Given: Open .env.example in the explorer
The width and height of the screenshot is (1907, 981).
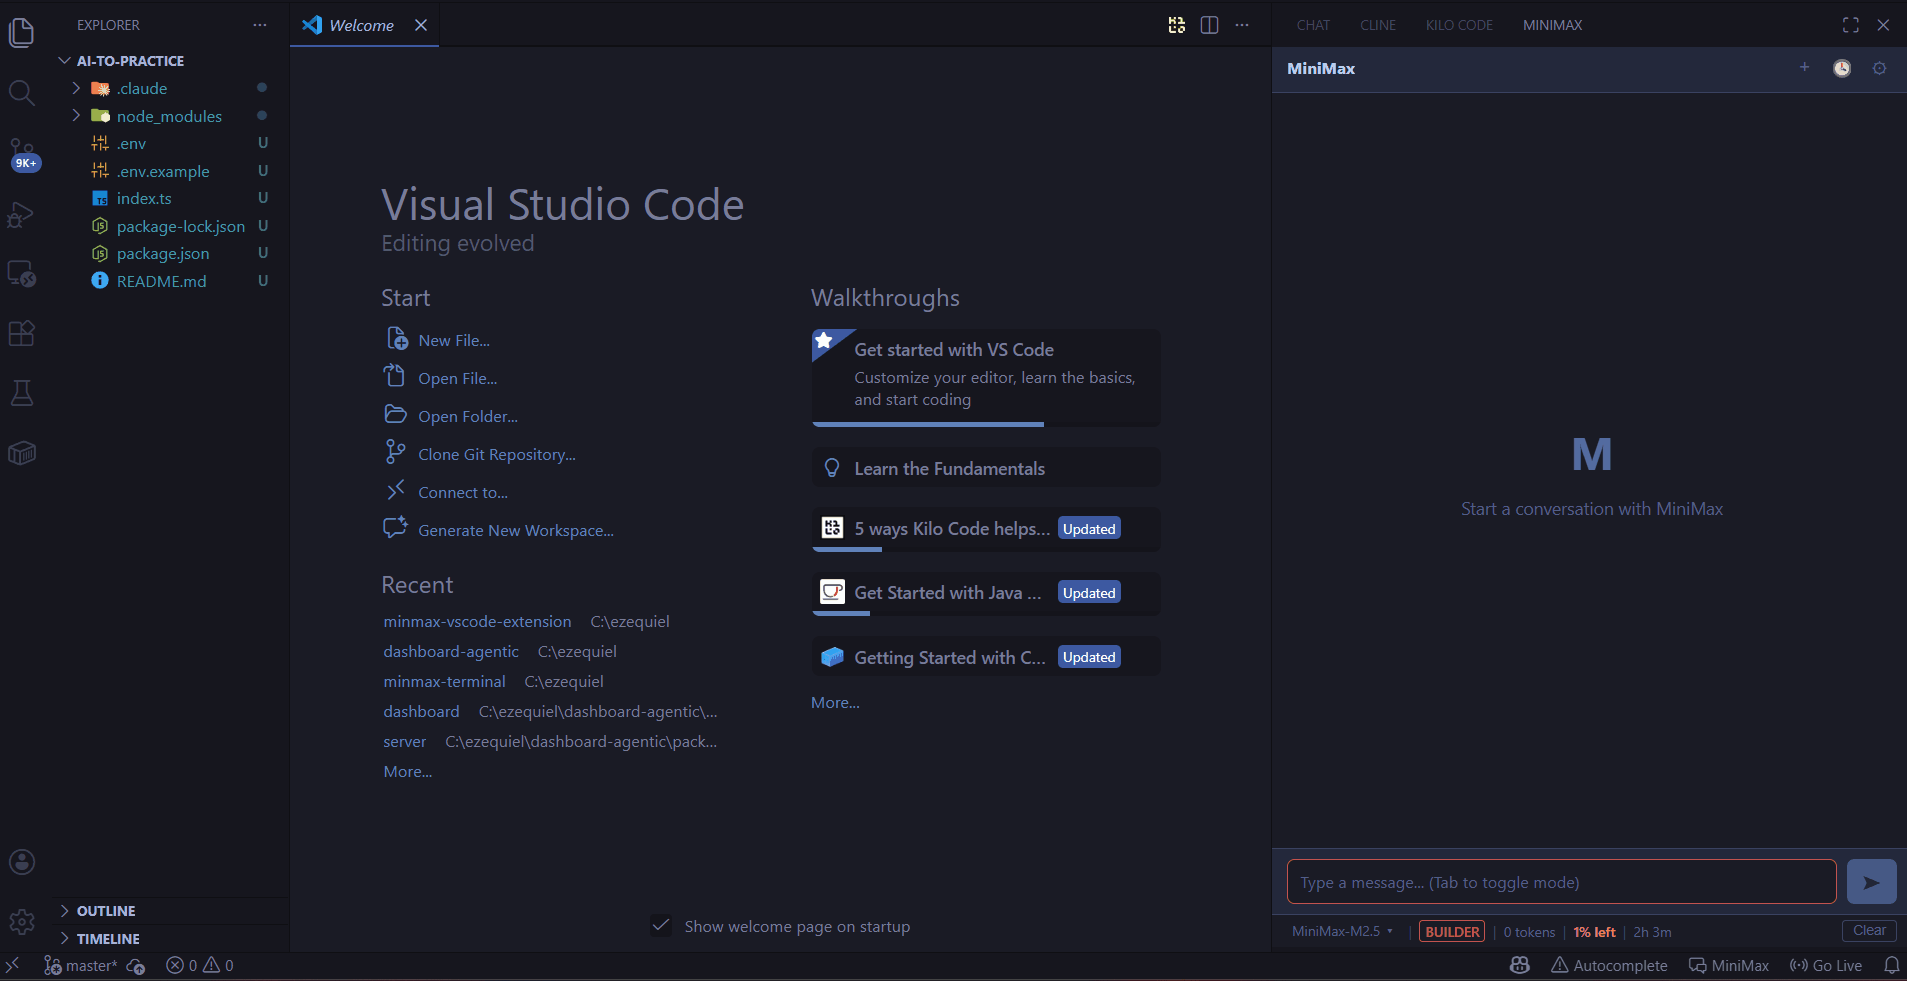Looking at the screenshot, I should (162, 171).
